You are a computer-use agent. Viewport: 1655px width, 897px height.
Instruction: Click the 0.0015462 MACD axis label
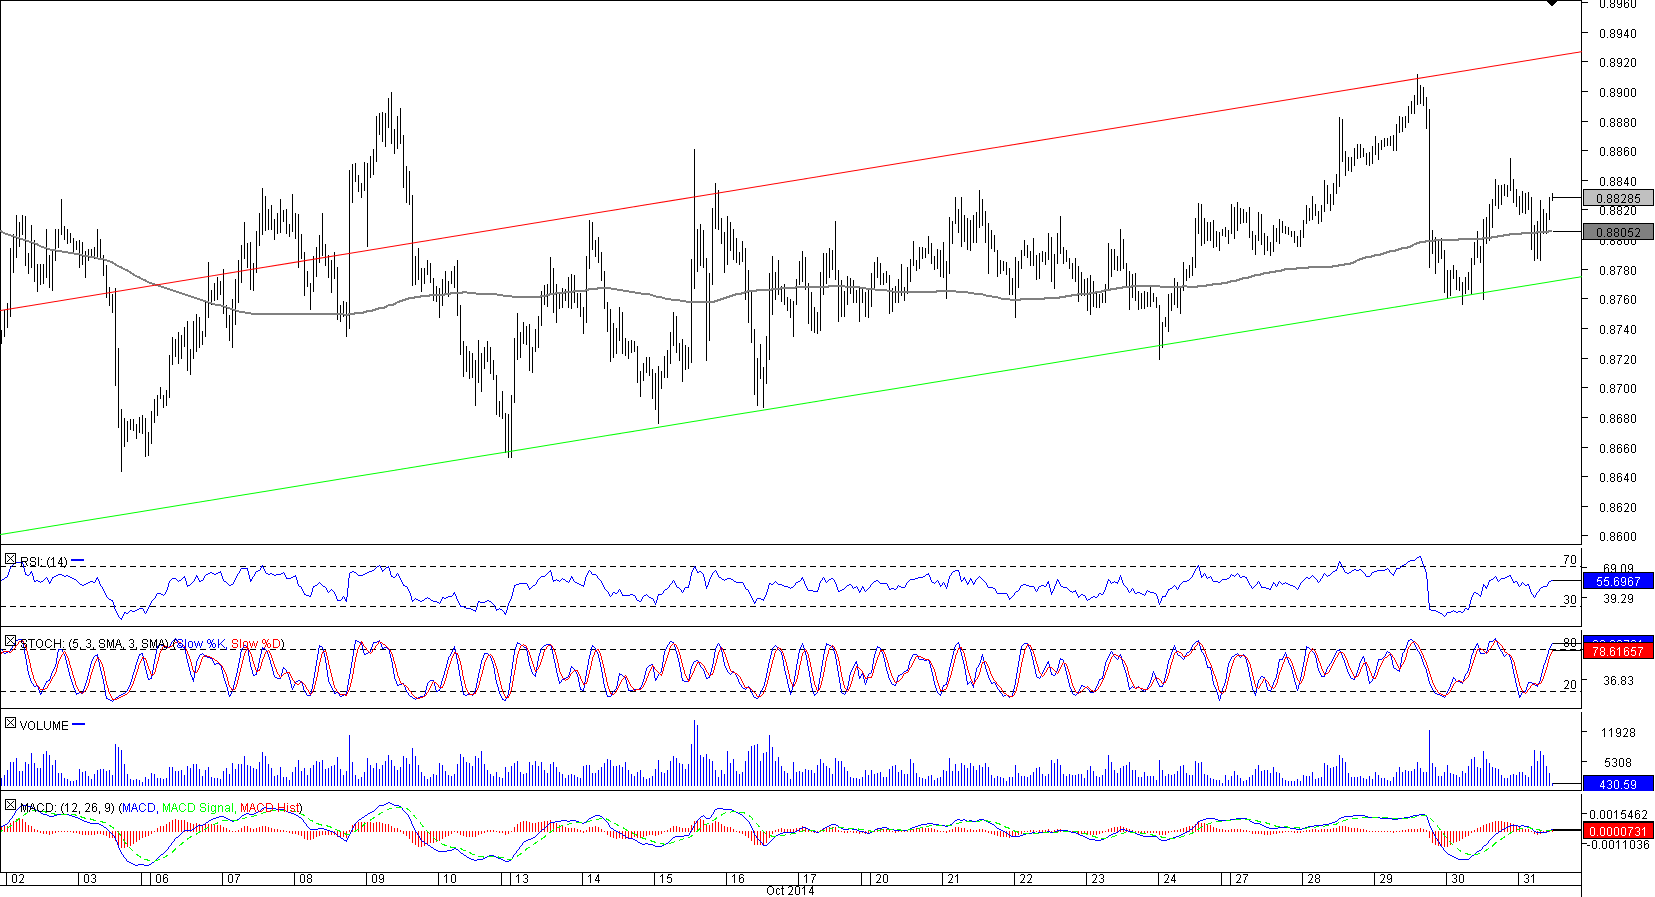point(1618,815)
